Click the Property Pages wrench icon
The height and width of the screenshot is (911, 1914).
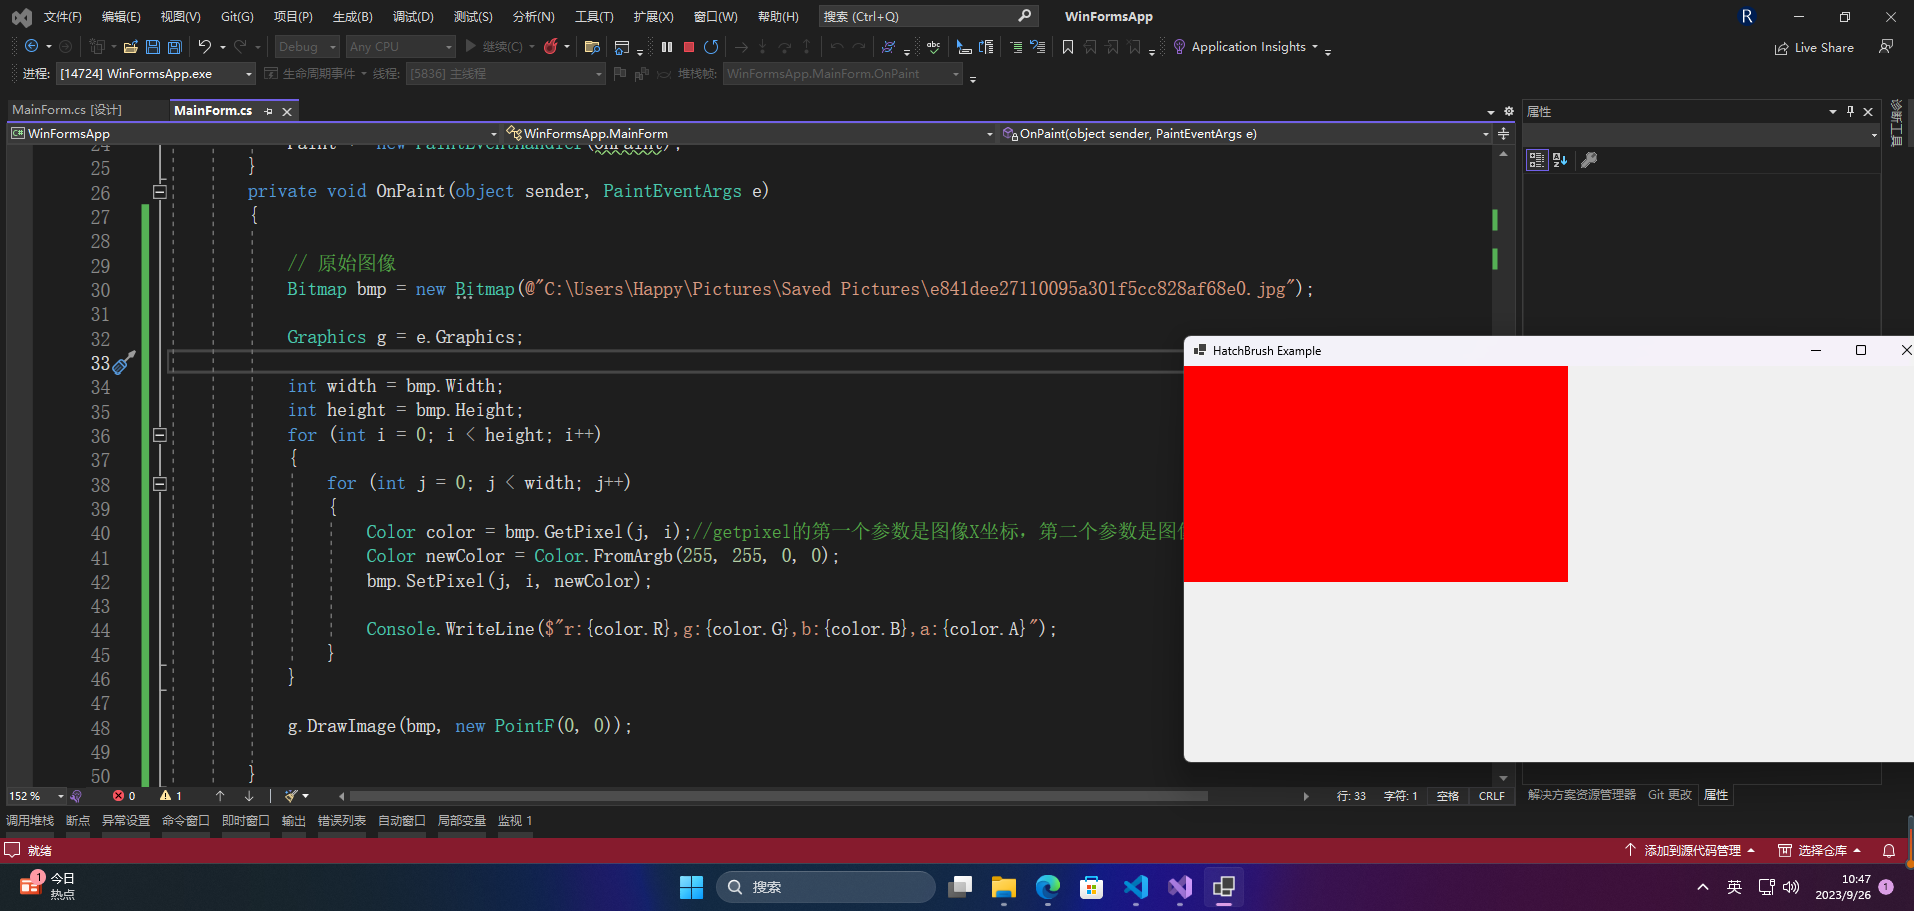(x=1588, y=160)
